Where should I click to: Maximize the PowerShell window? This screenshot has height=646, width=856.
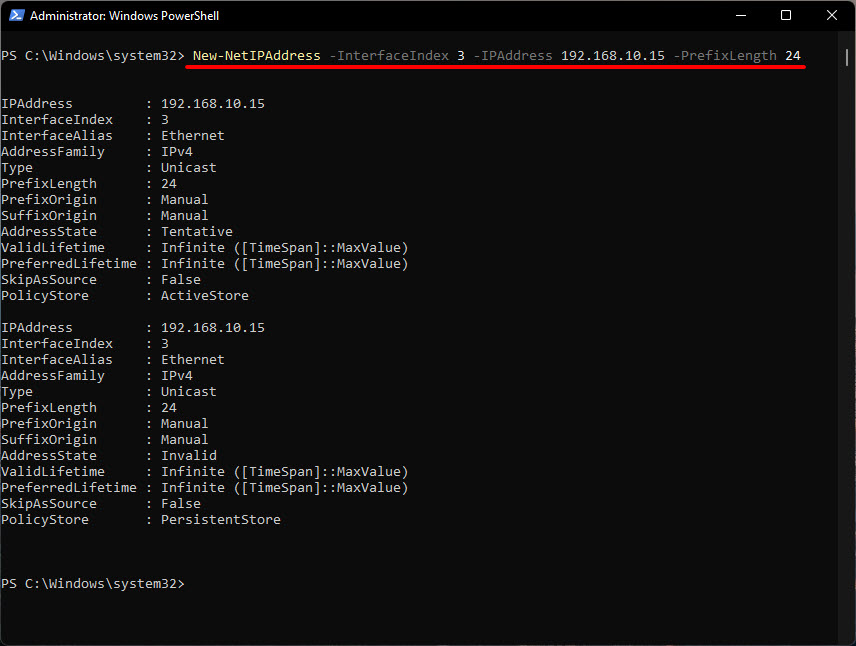click(786, 15)
